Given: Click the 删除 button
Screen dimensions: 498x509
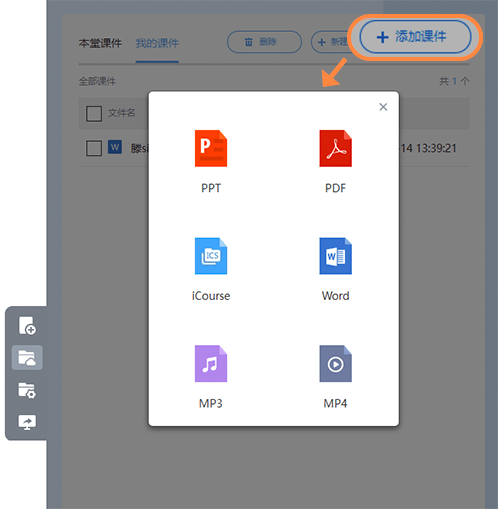Looking at the screenshot, I should click(264, 42).
